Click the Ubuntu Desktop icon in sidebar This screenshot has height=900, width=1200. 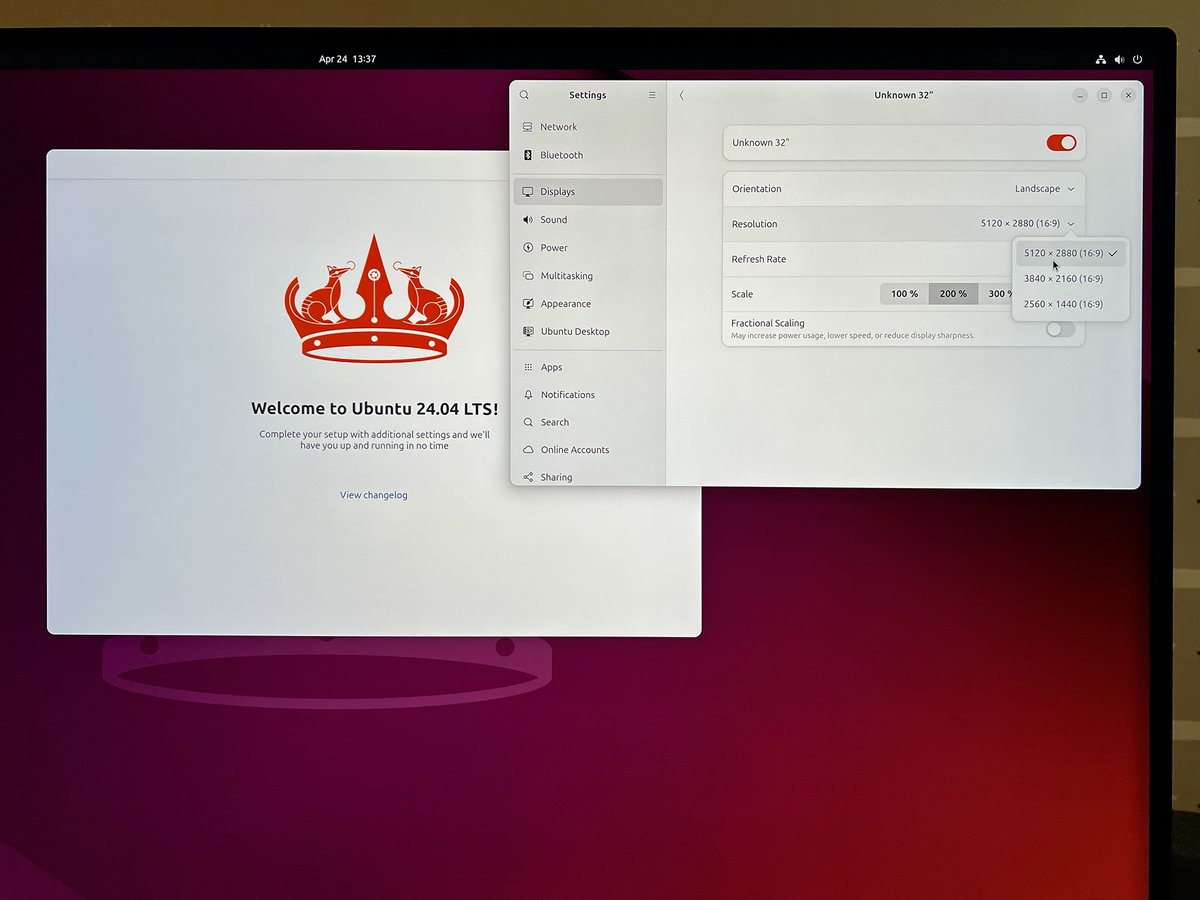528,331
